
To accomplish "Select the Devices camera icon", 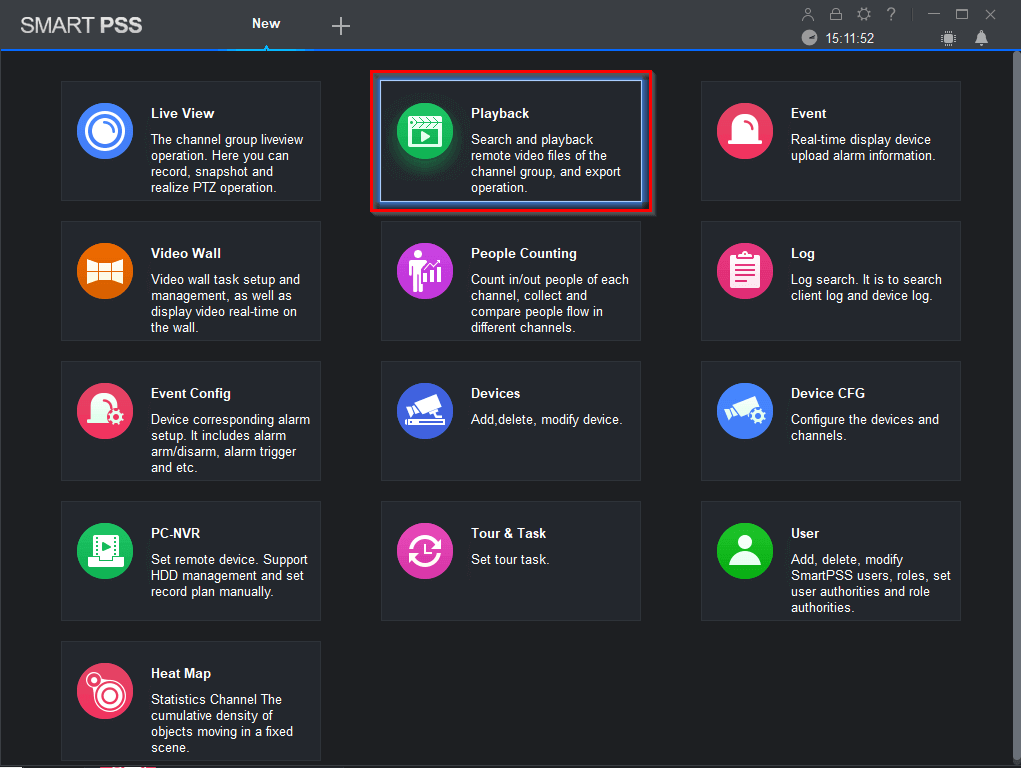I will coord(425,411).
